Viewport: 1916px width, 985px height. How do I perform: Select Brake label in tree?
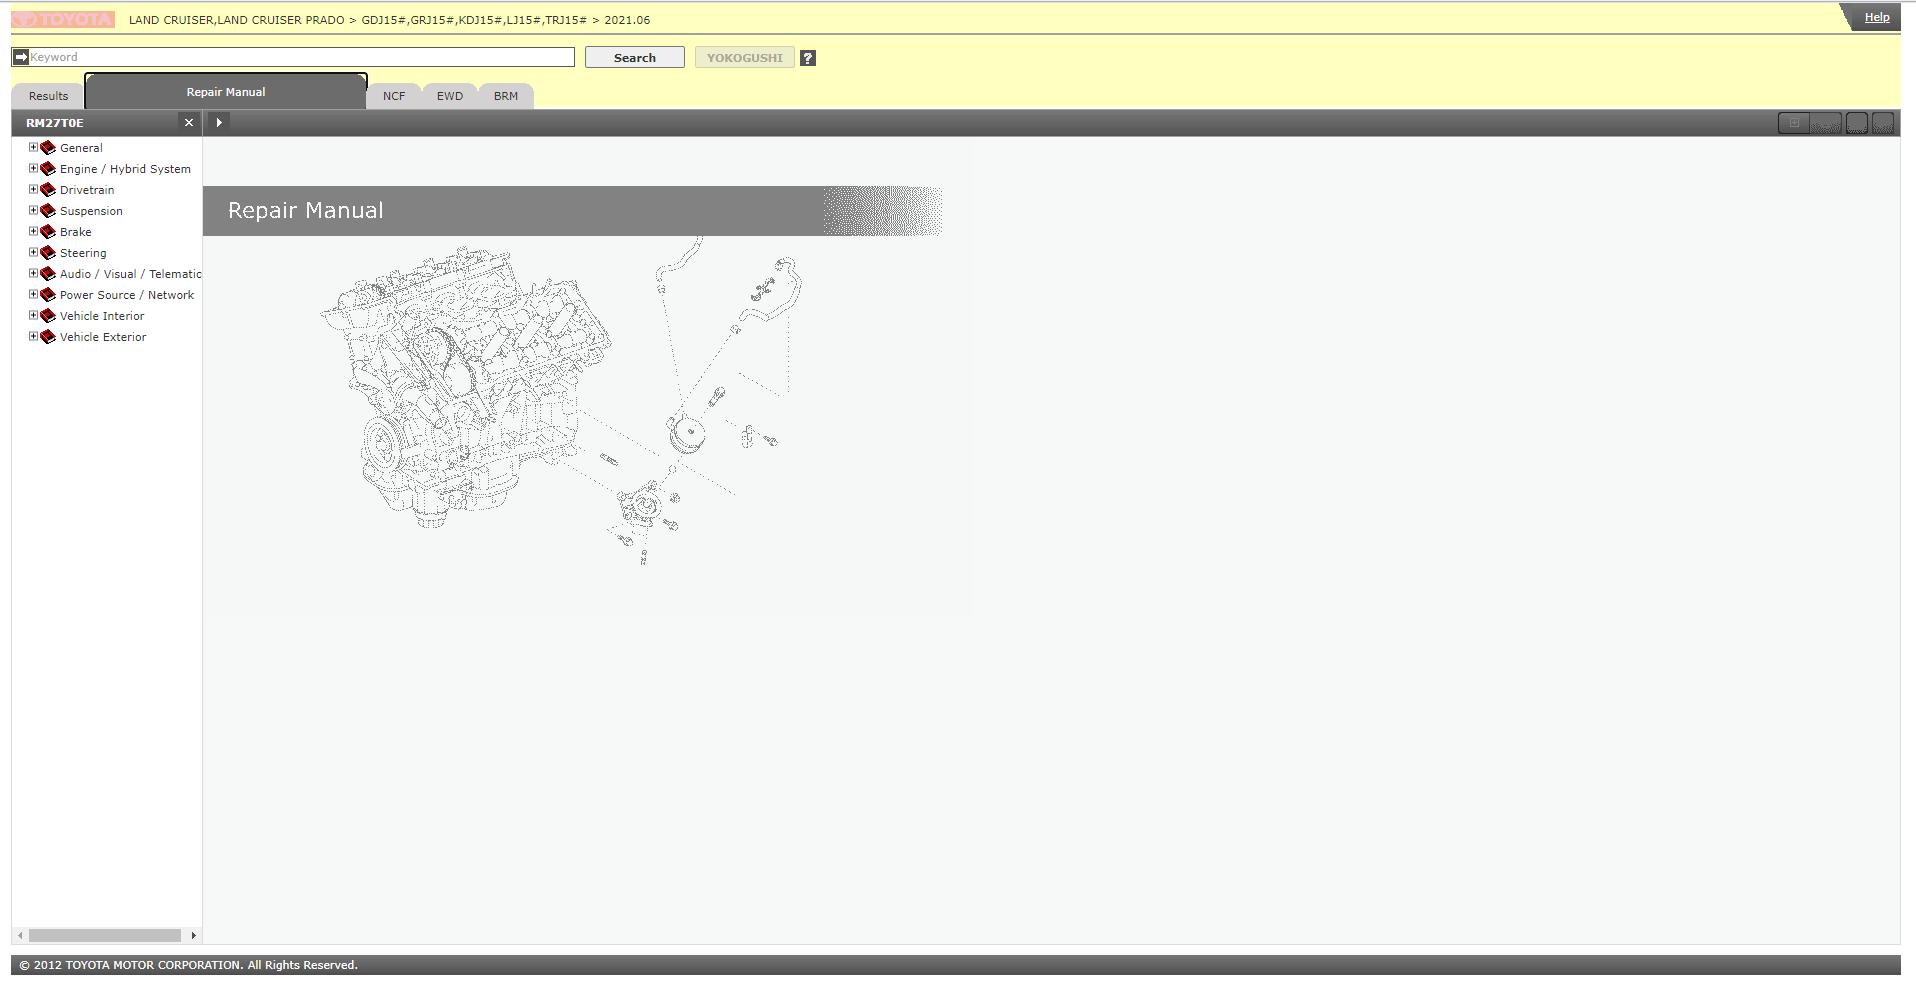tap(76, 232)
